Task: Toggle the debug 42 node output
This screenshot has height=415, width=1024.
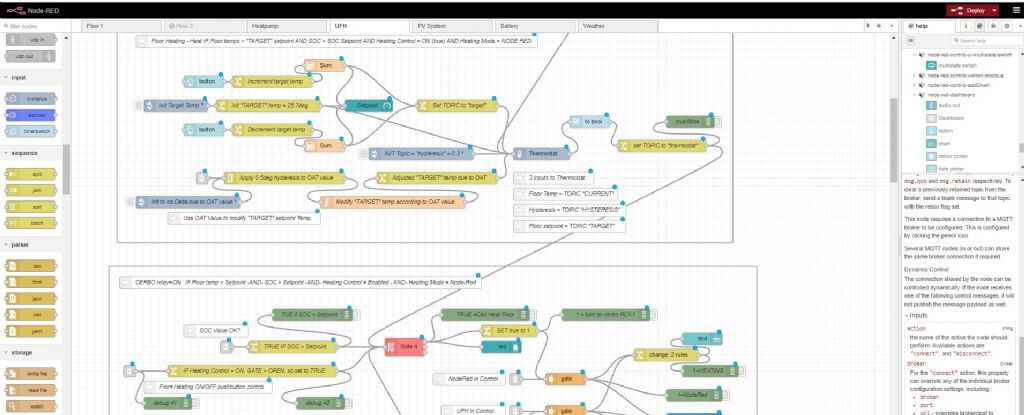Action: pyautogui.click(x=347, y=403)
